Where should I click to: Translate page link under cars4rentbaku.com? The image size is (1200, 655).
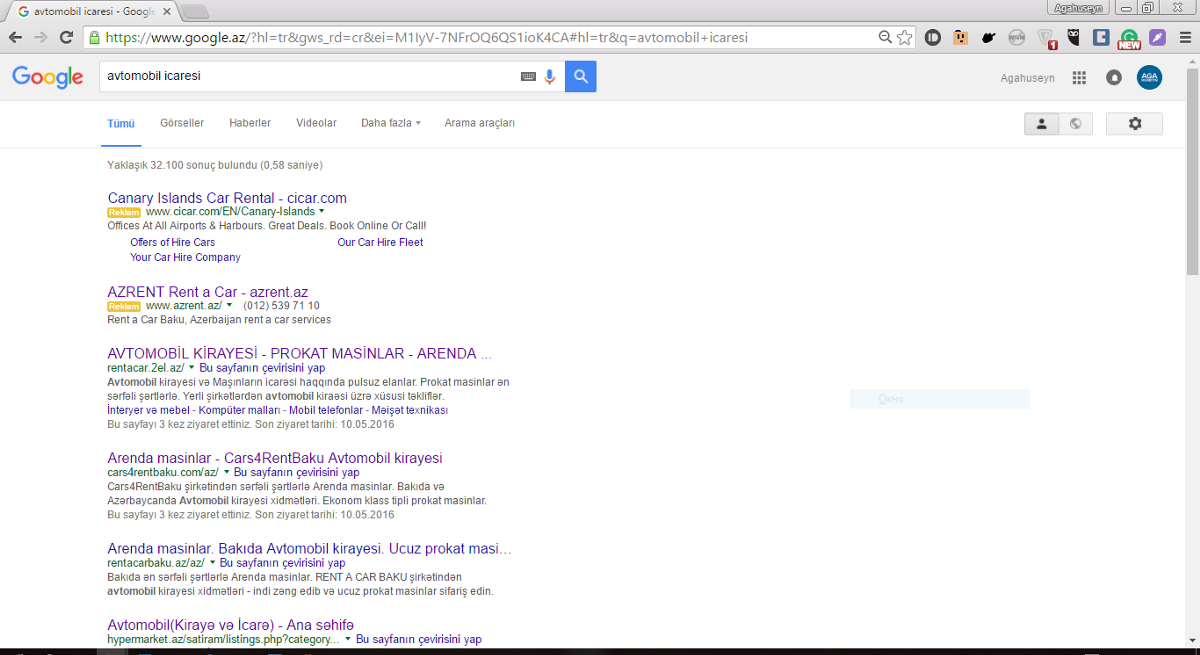point(296,472)
